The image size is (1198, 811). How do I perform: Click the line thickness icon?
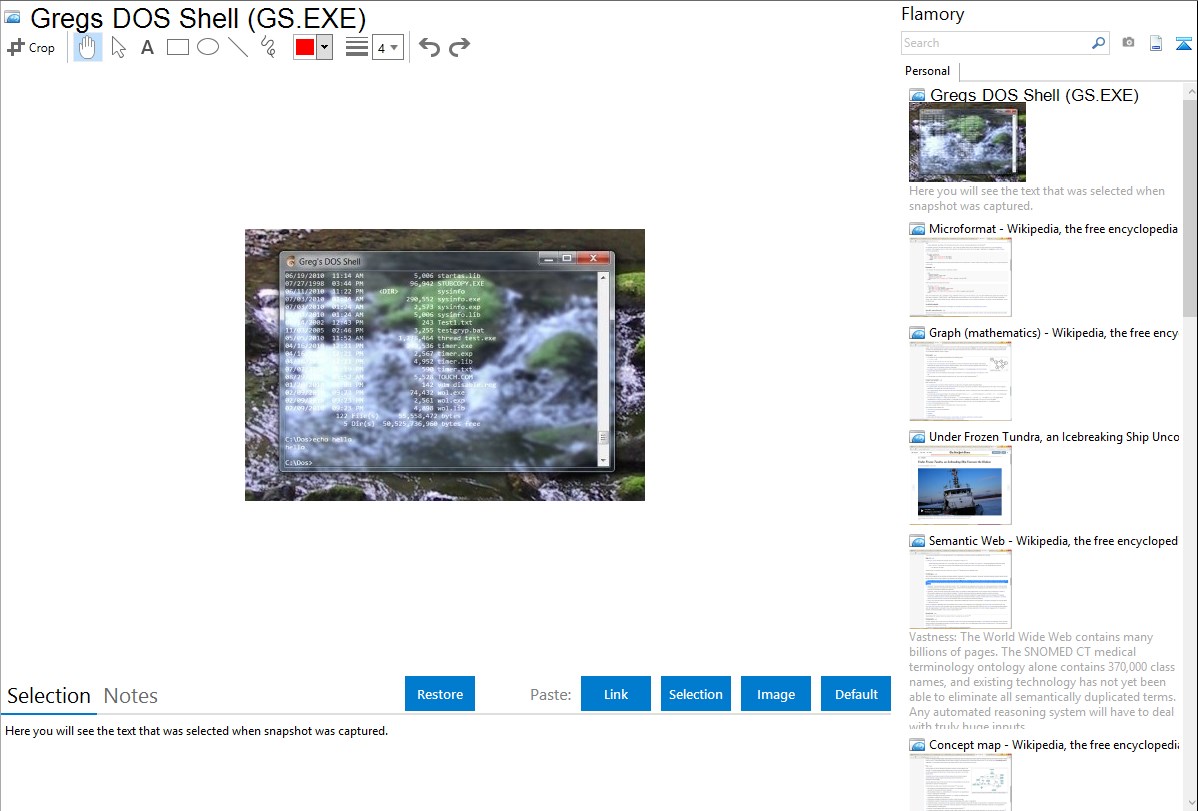tap(357, 47)
